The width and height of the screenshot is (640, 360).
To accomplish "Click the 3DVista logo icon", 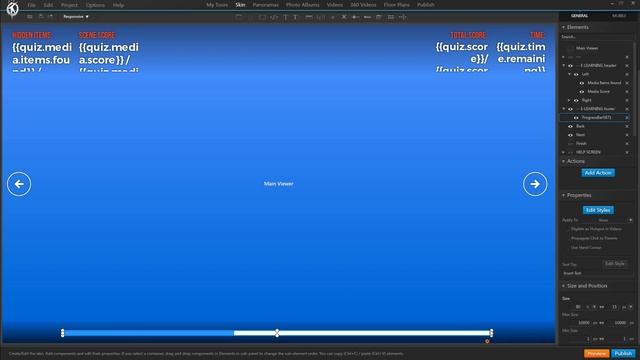I will pyautogui.click(x=12, y=9).
